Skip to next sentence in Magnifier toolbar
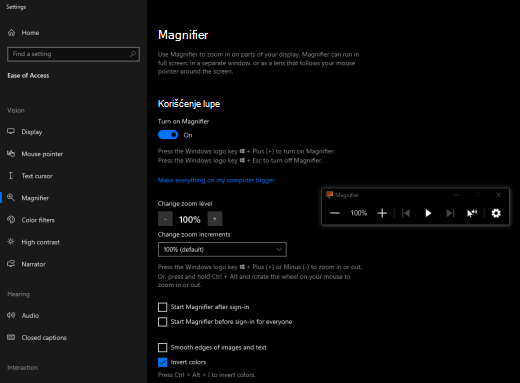Screen dimensions: 520x383 [450, 213]
